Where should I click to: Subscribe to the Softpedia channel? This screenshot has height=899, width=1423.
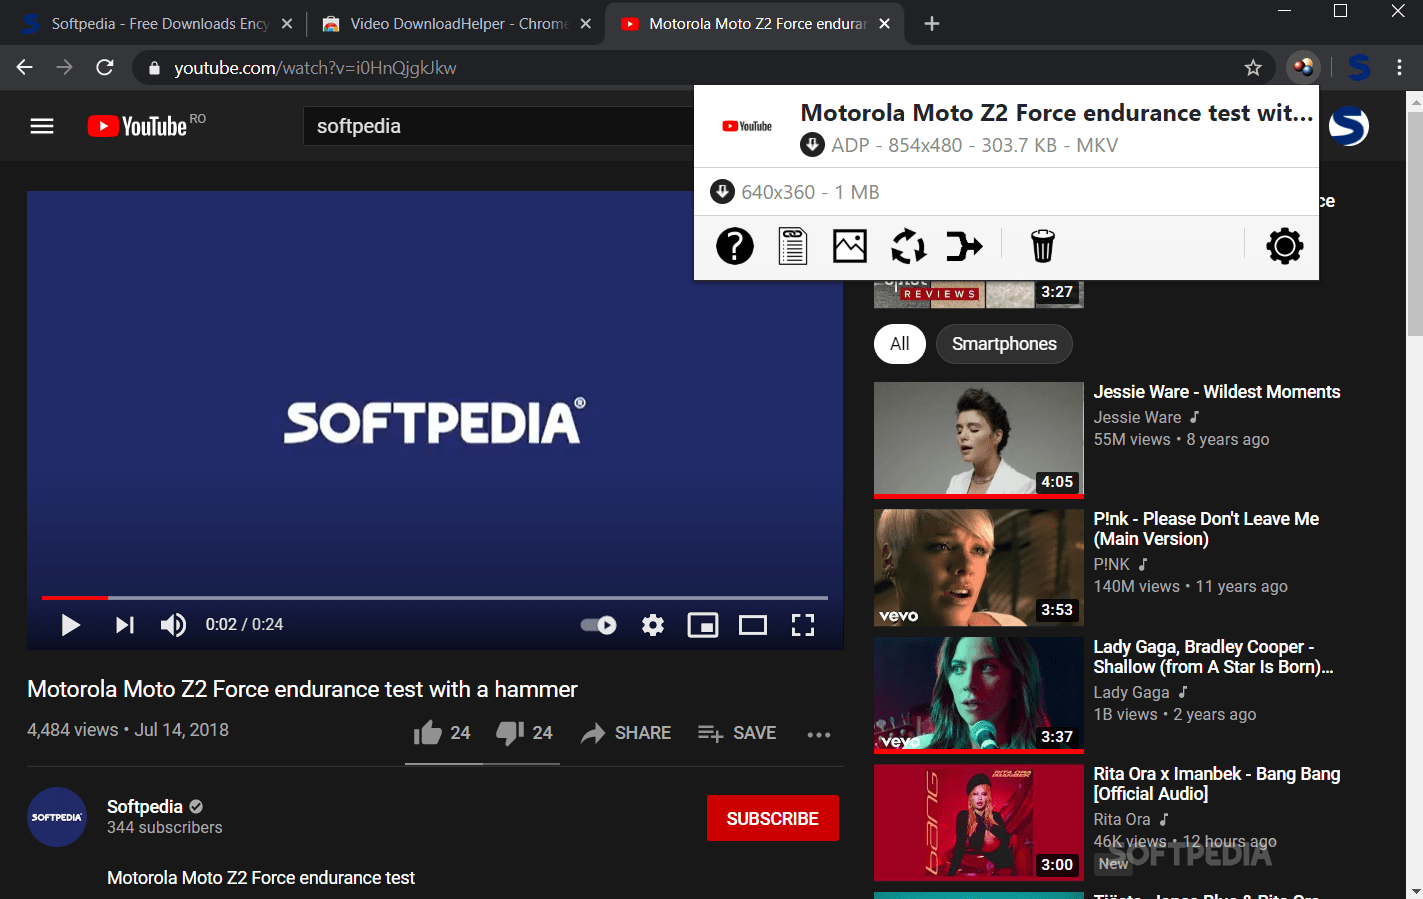coord(772,818)
